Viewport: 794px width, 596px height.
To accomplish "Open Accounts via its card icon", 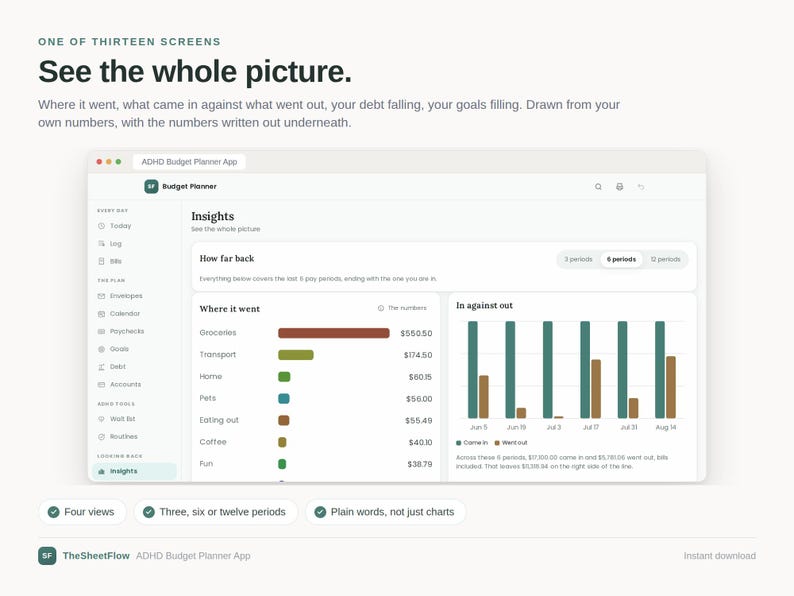I will point(101,384).
